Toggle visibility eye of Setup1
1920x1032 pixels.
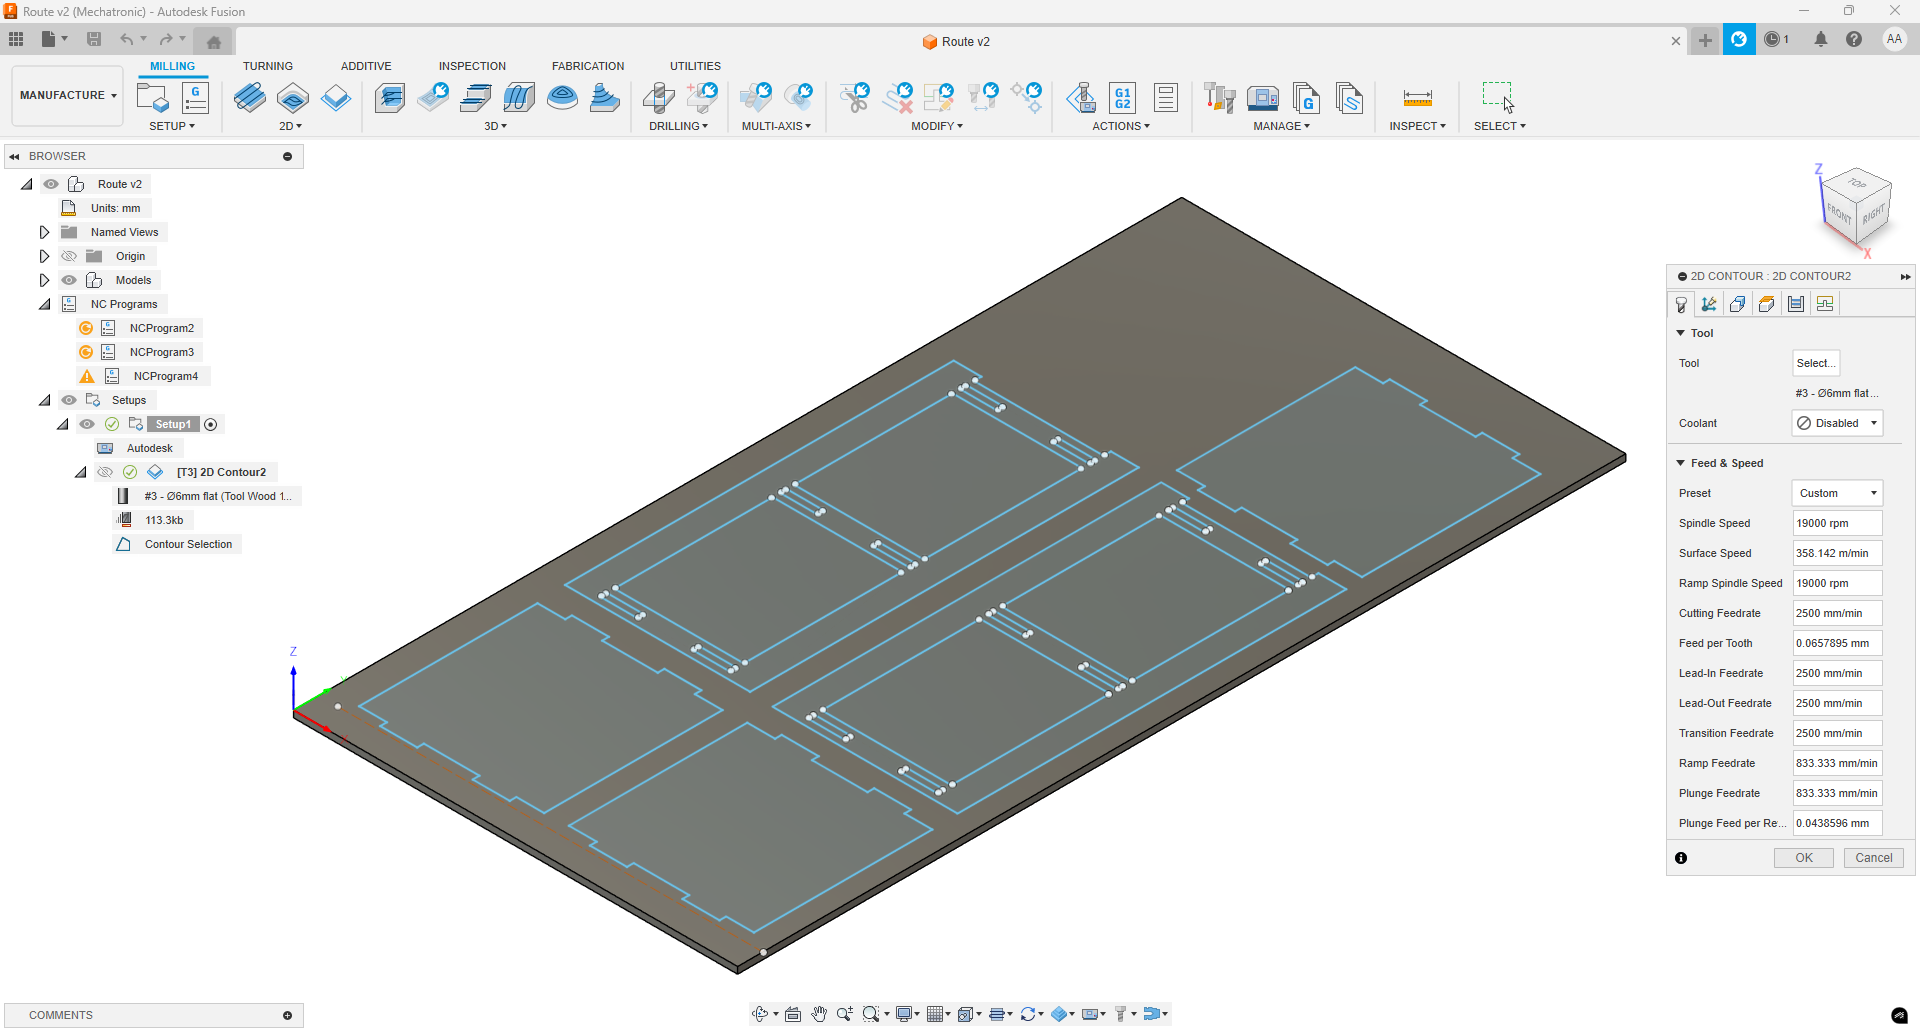tap(87, 424)
